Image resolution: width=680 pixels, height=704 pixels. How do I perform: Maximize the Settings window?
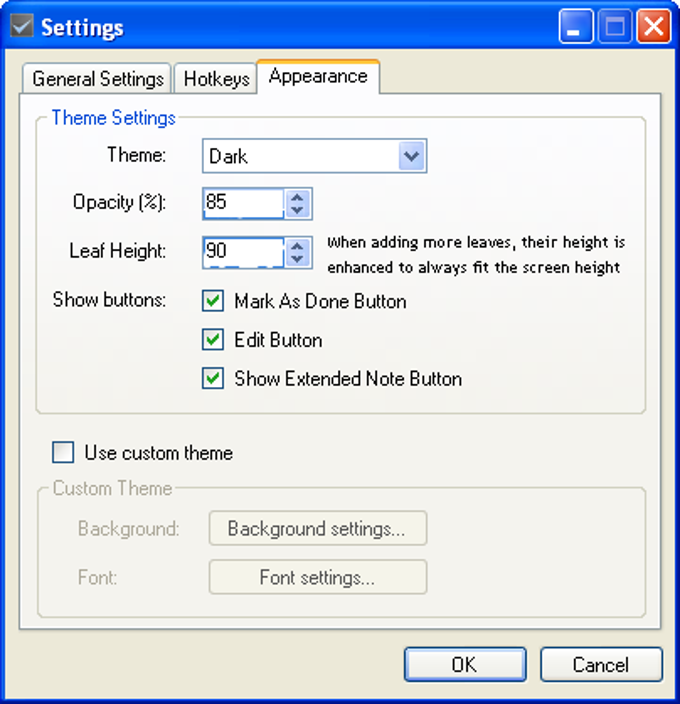[614, 26]
